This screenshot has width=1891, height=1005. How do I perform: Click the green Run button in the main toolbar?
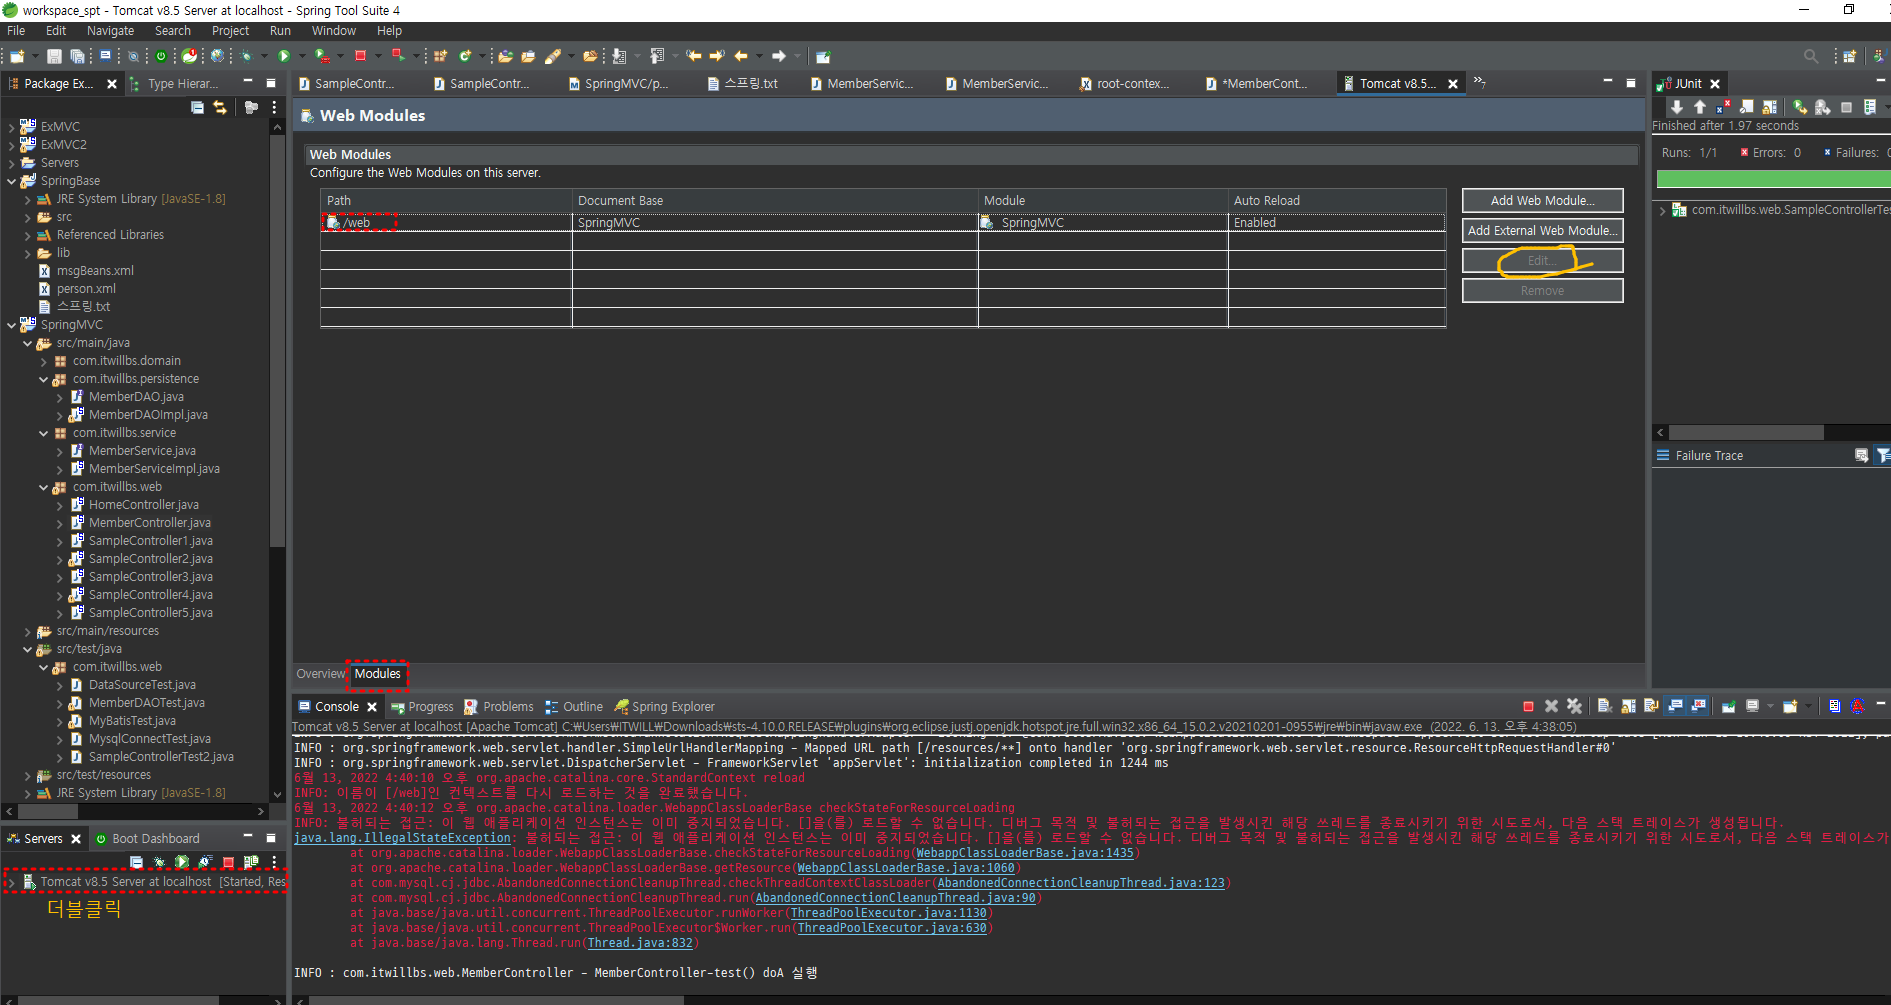click(284, 56)
